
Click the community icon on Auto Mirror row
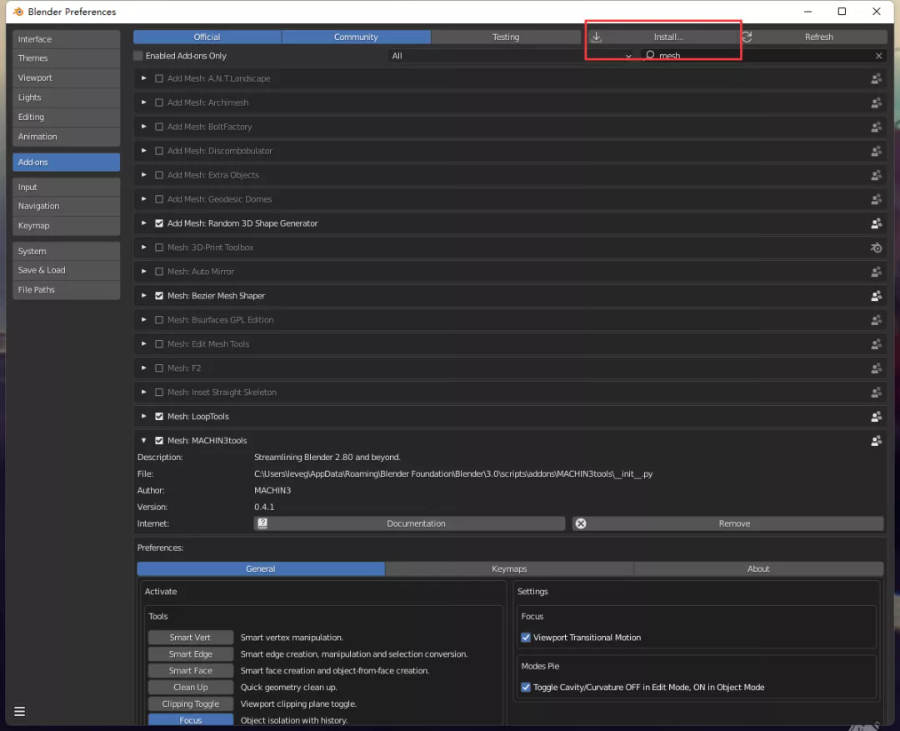876,272
